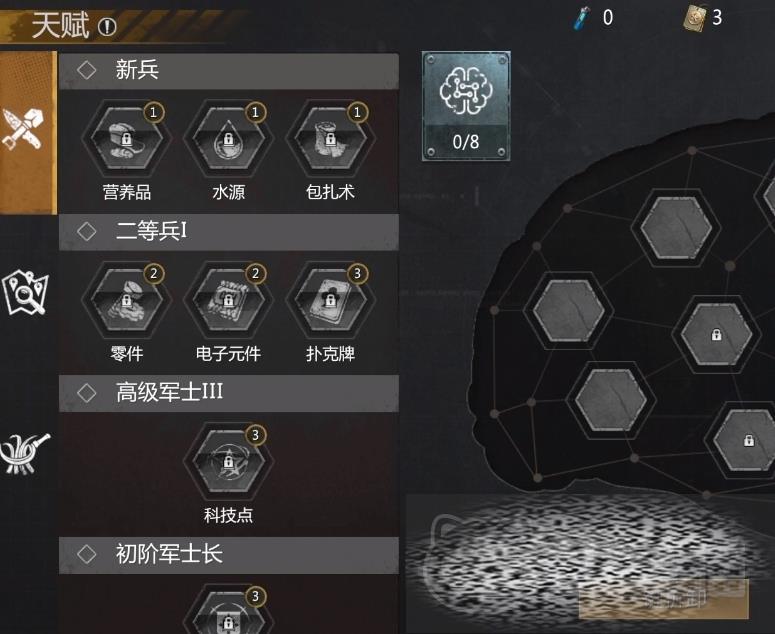Select the 科技点 talent icon
Viewport: 775px width, 634px height.
click(x=228, y=462)
